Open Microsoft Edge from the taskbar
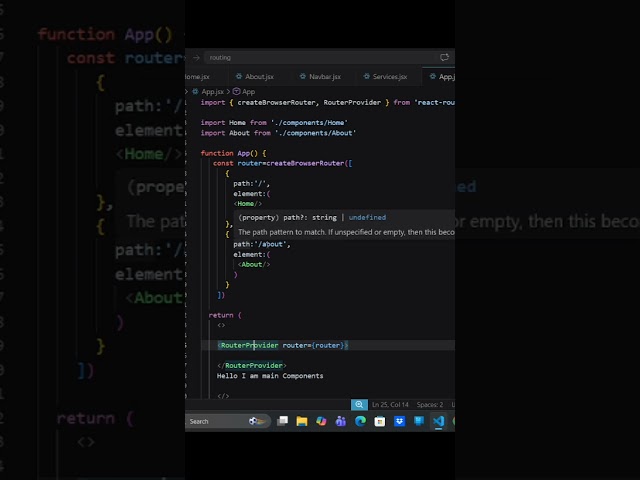 pos(360,421)
